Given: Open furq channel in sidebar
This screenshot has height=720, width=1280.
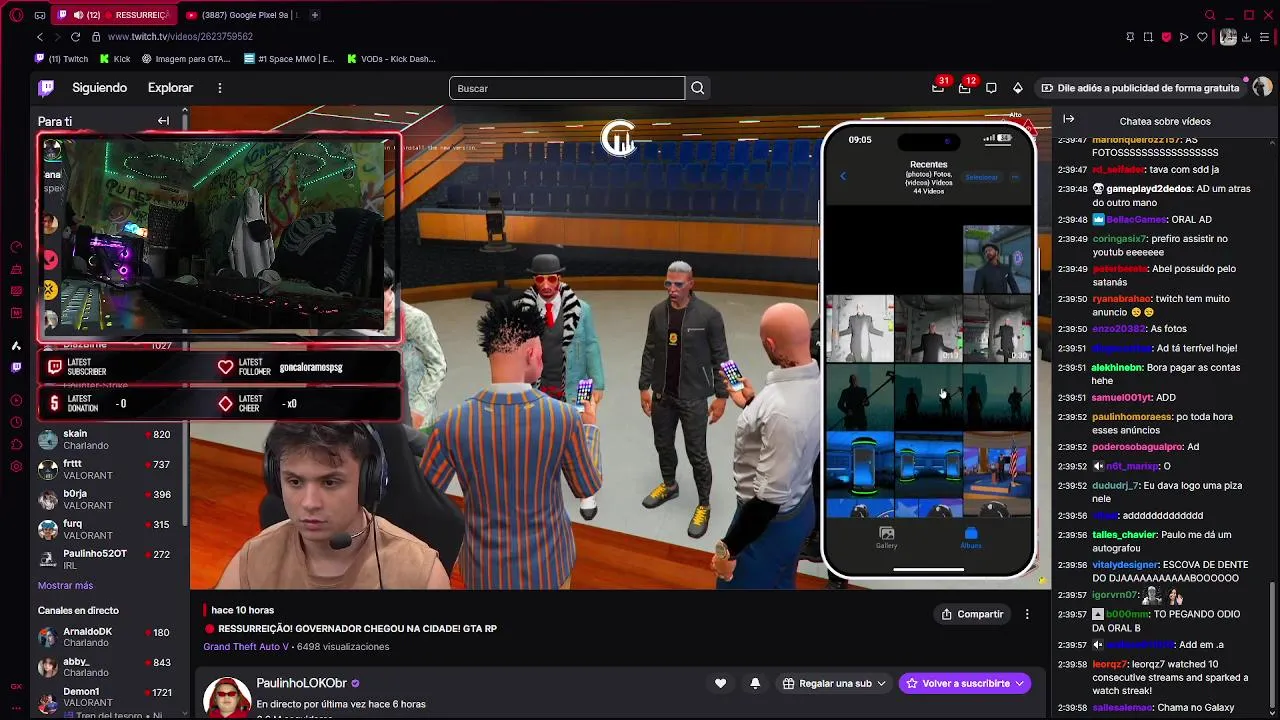Looking at the screenshot, I should [110, 530].
